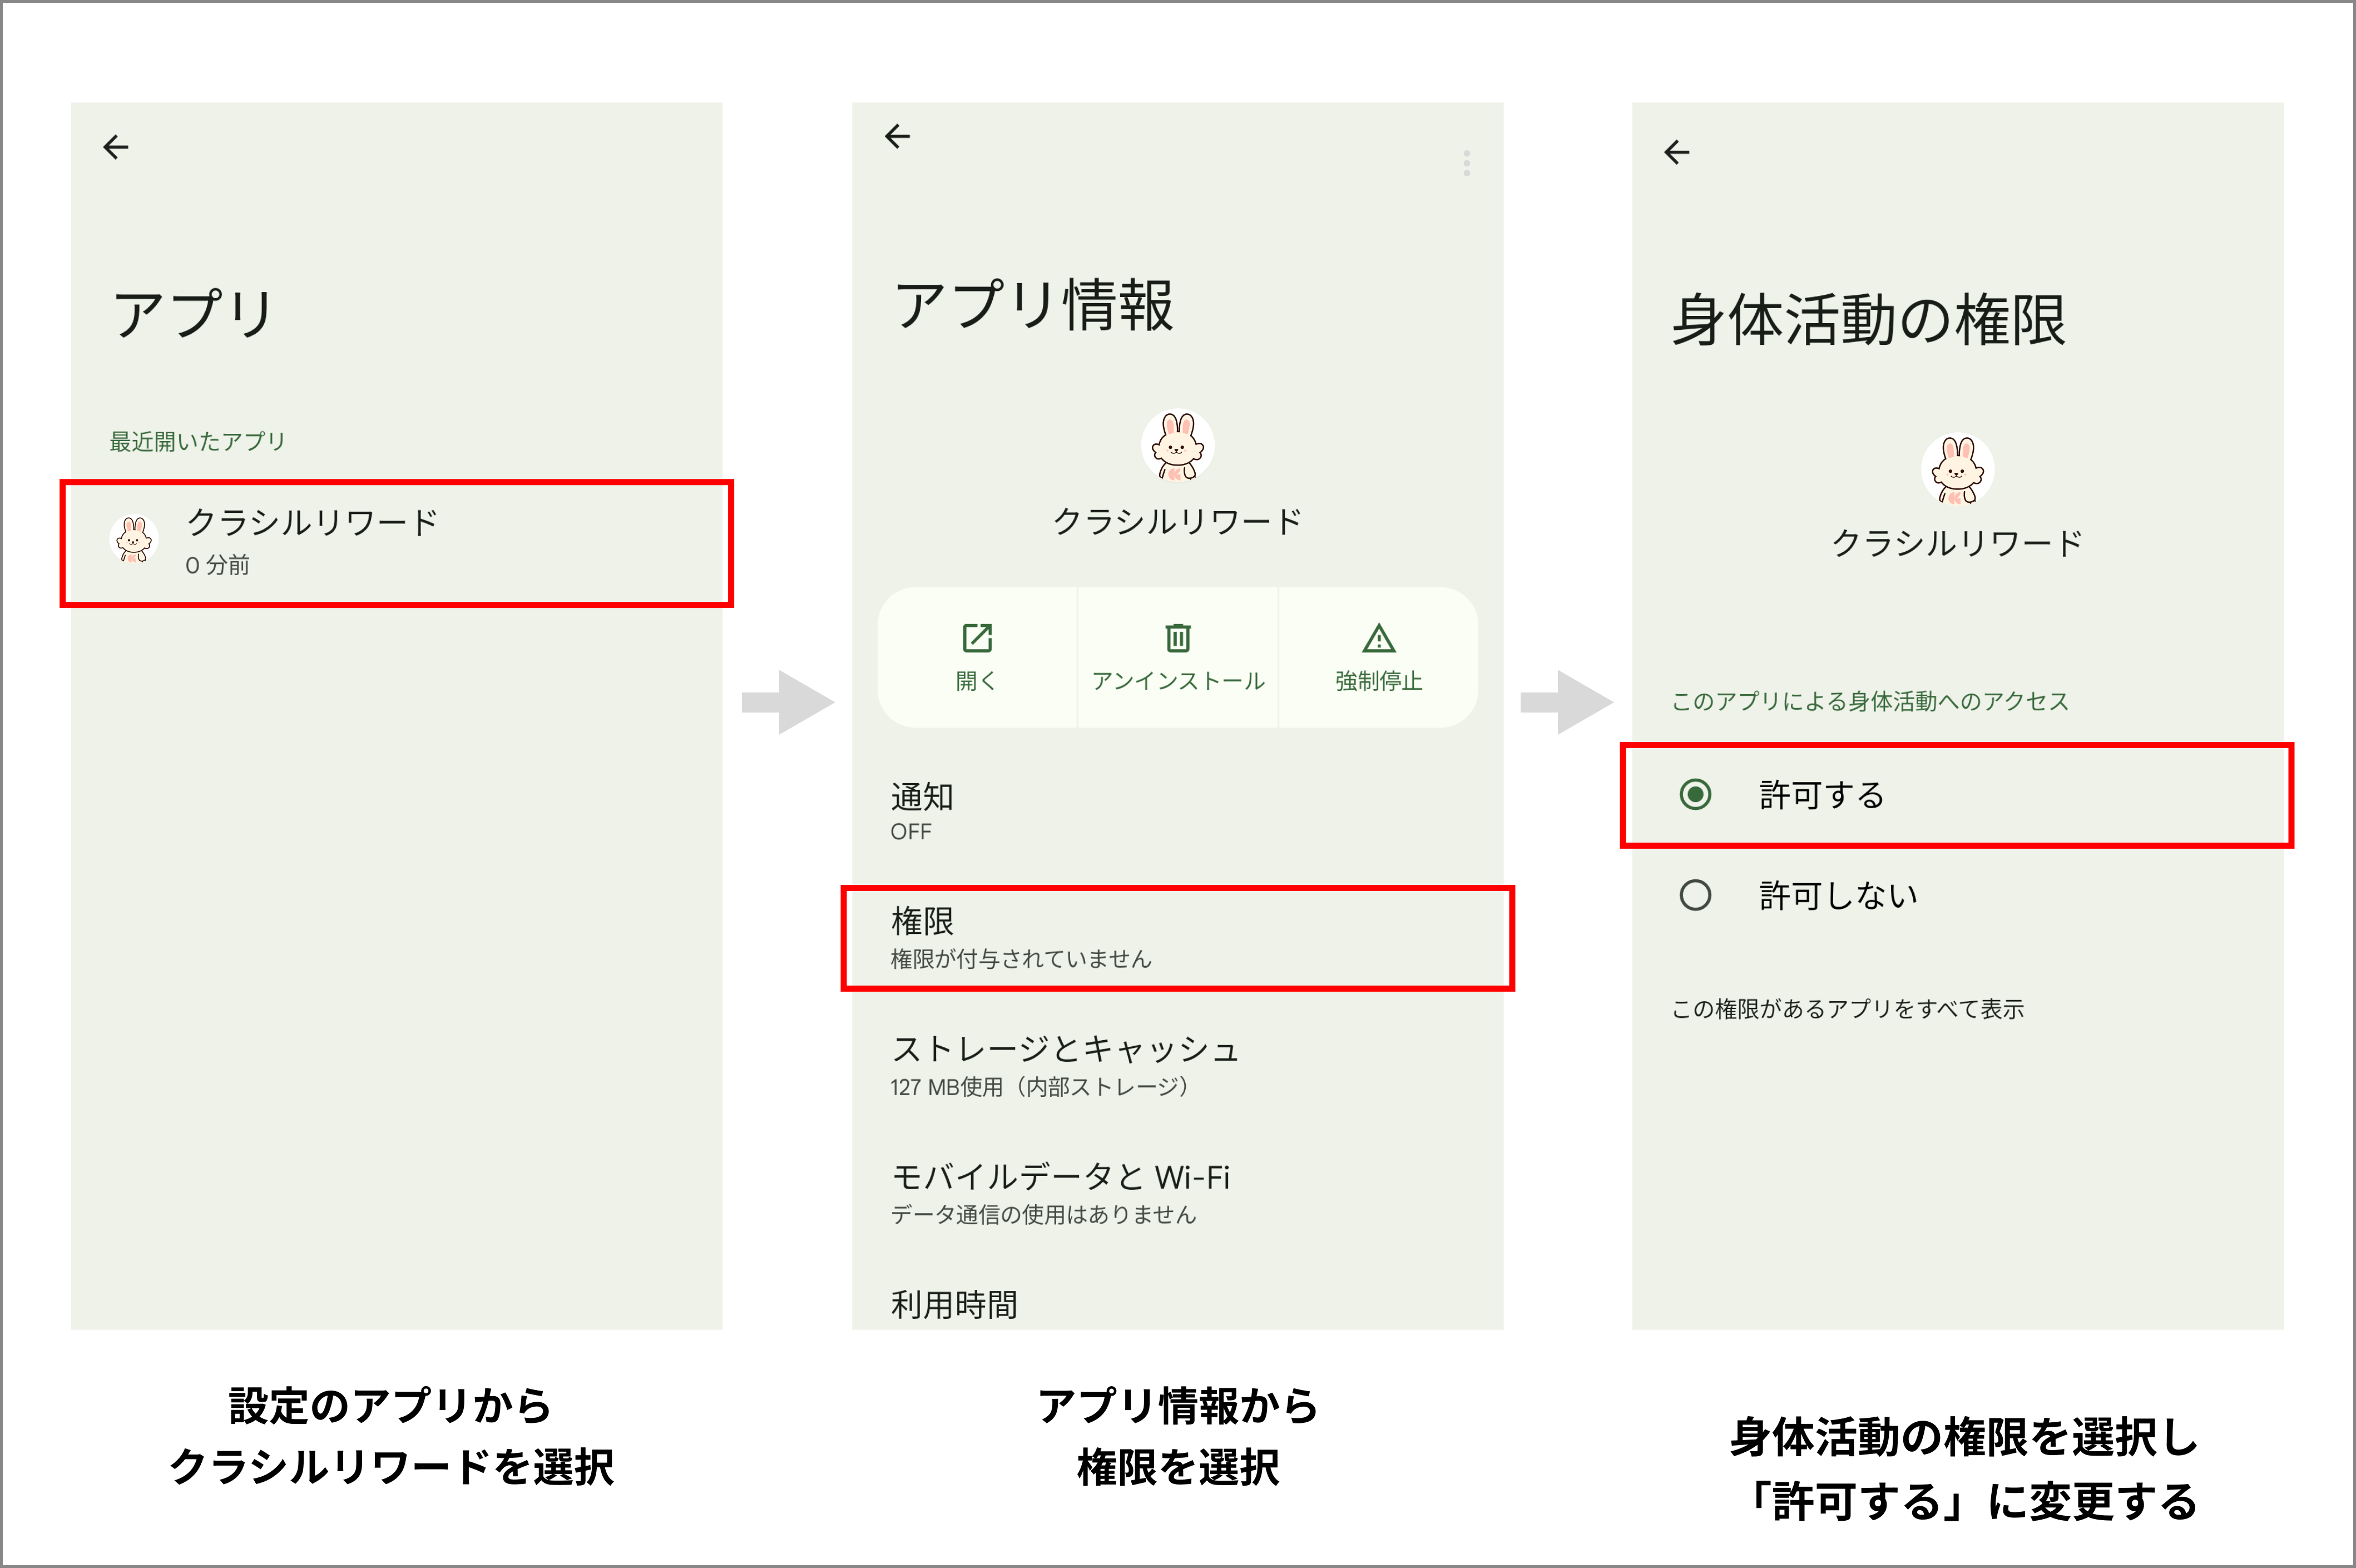Tap rabbit icon on 身体活動の権限 screen
Image resolution: width=2356 pixels, height=1568 pixels.
pos(1957,469)
